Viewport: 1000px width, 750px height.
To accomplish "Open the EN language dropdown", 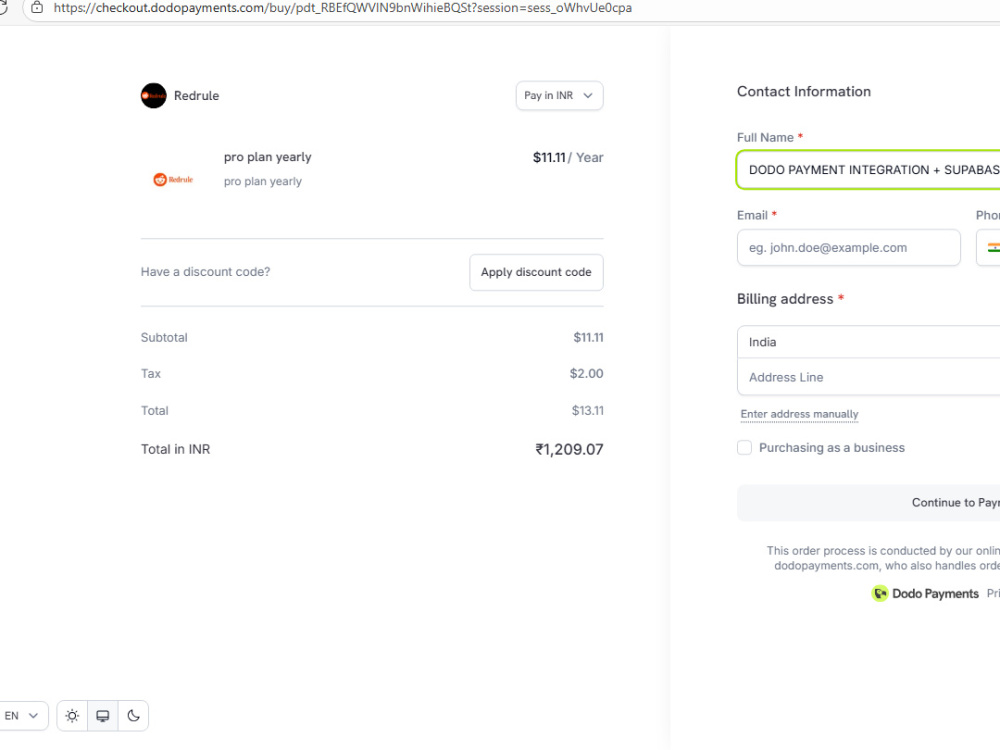I will tap(23, 716).
